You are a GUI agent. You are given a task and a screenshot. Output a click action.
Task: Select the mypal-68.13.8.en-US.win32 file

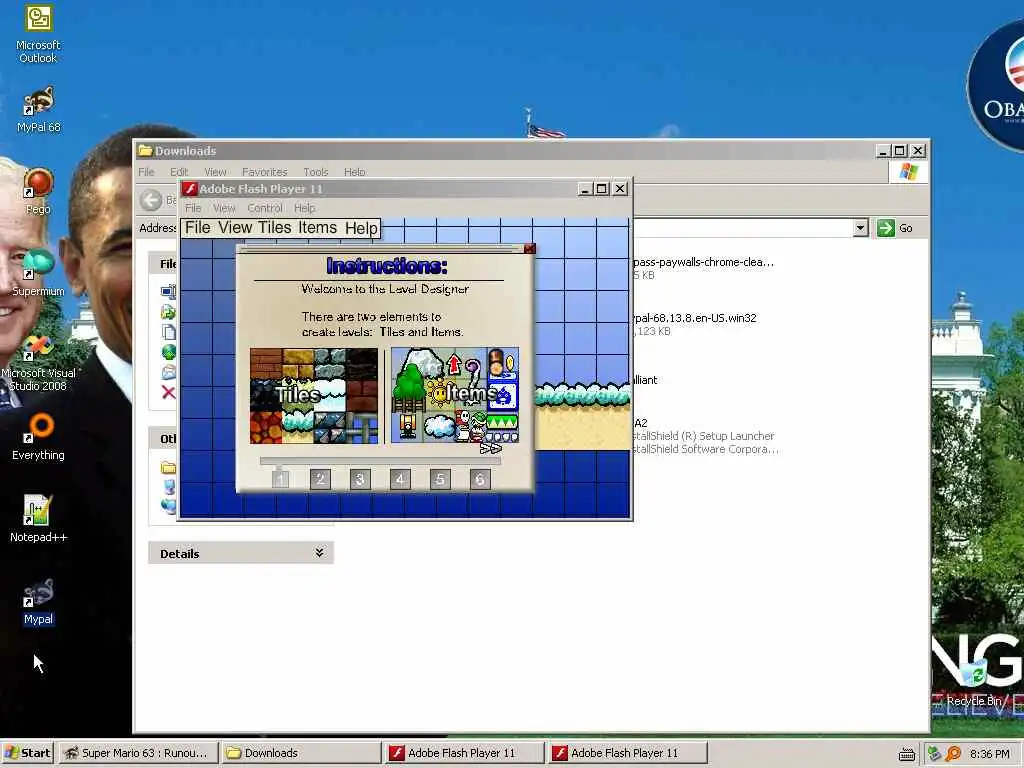pos(694,324)
